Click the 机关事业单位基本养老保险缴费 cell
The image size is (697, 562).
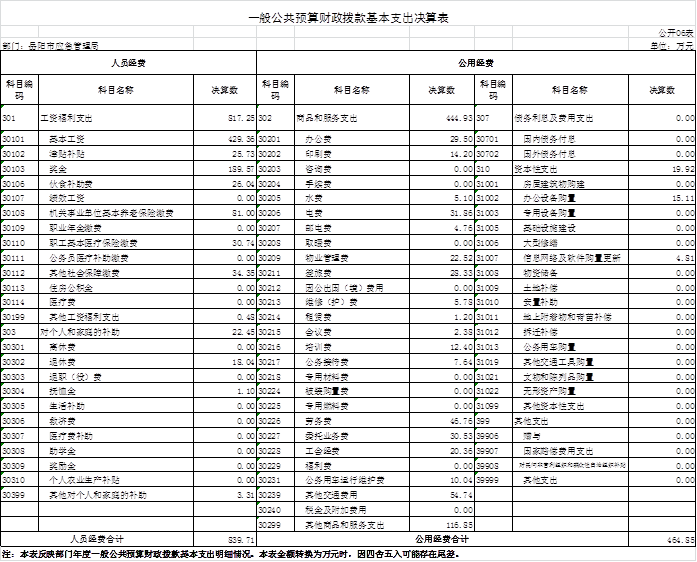[x=111, y=213]
